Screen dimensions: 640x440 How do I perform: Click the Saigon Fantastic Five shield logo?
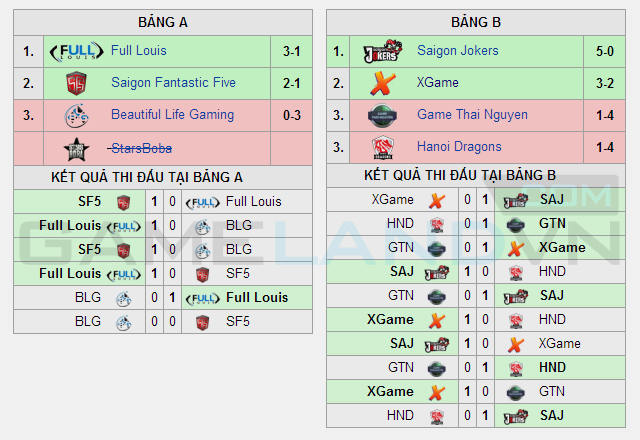pyautogui.click(x=76, y=83)
